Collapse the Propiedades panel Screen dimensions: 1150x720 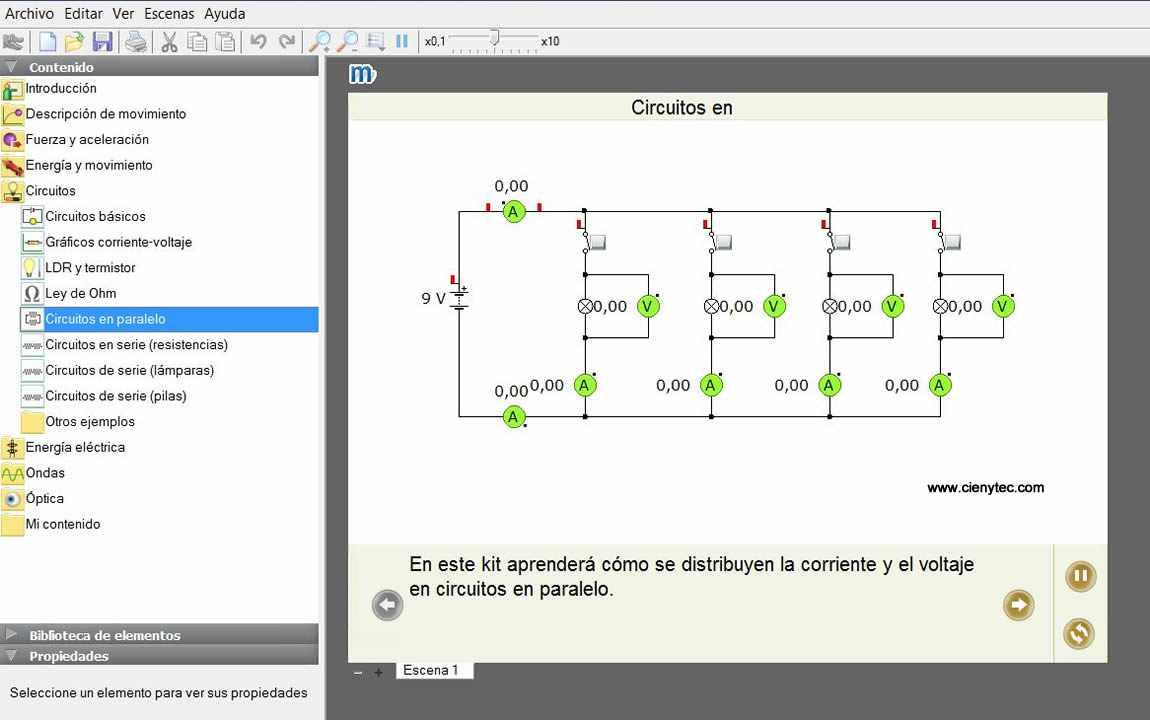pyautogui.click(x=68, y=656)
